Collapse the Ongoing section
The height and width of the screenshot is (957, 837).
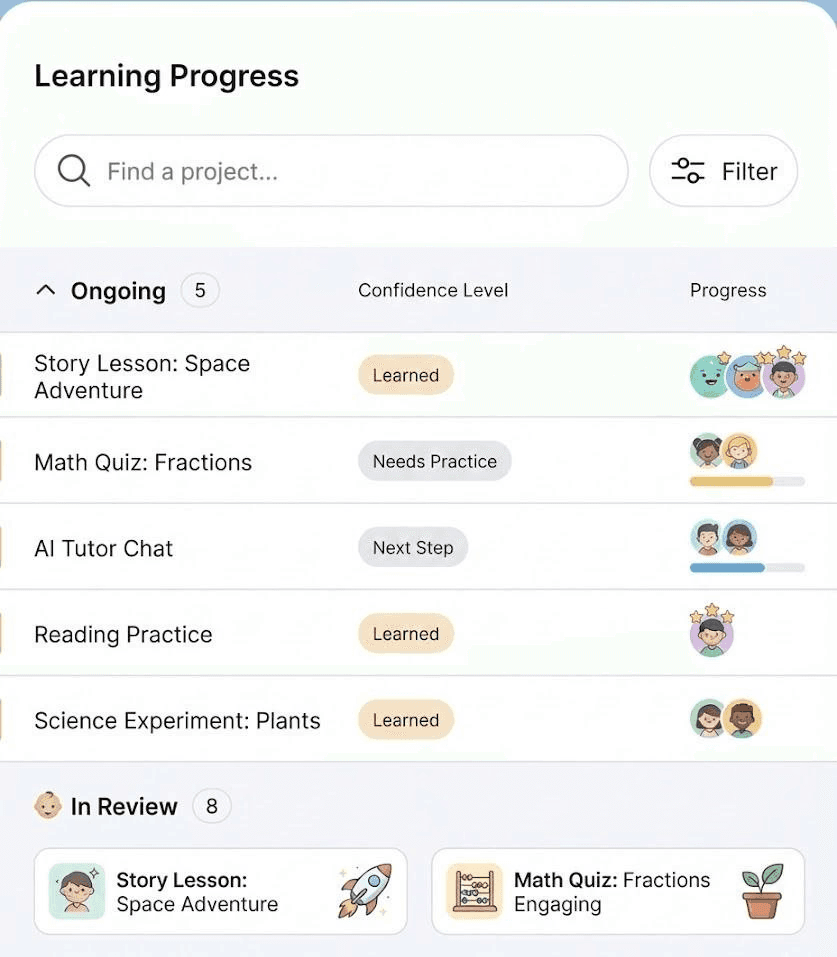[x=44, y=289]
